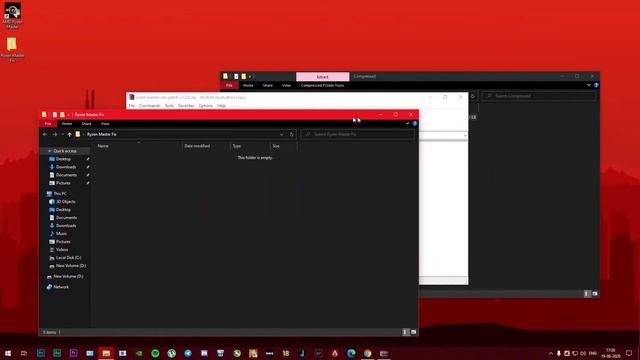640x360 pixels.
Task: Select Network in navigation pane
Action: point(61,287)
